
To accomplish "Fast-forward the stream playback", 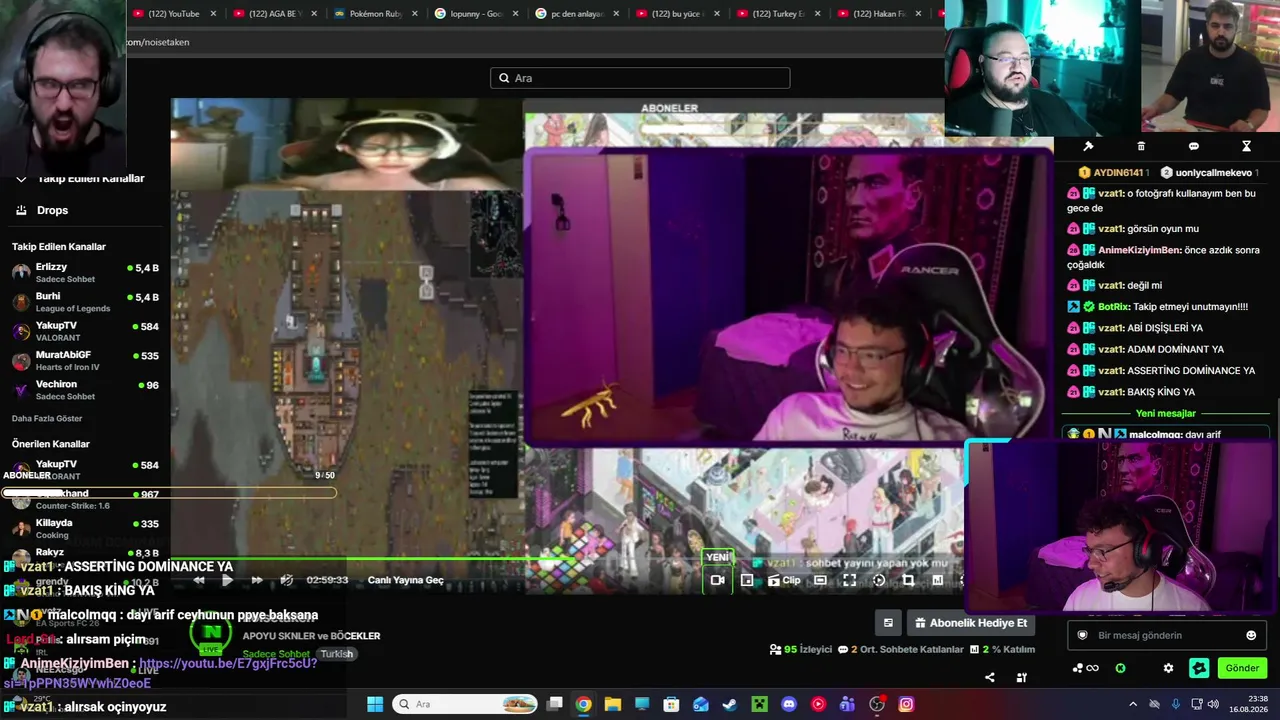I will (257, 580).
